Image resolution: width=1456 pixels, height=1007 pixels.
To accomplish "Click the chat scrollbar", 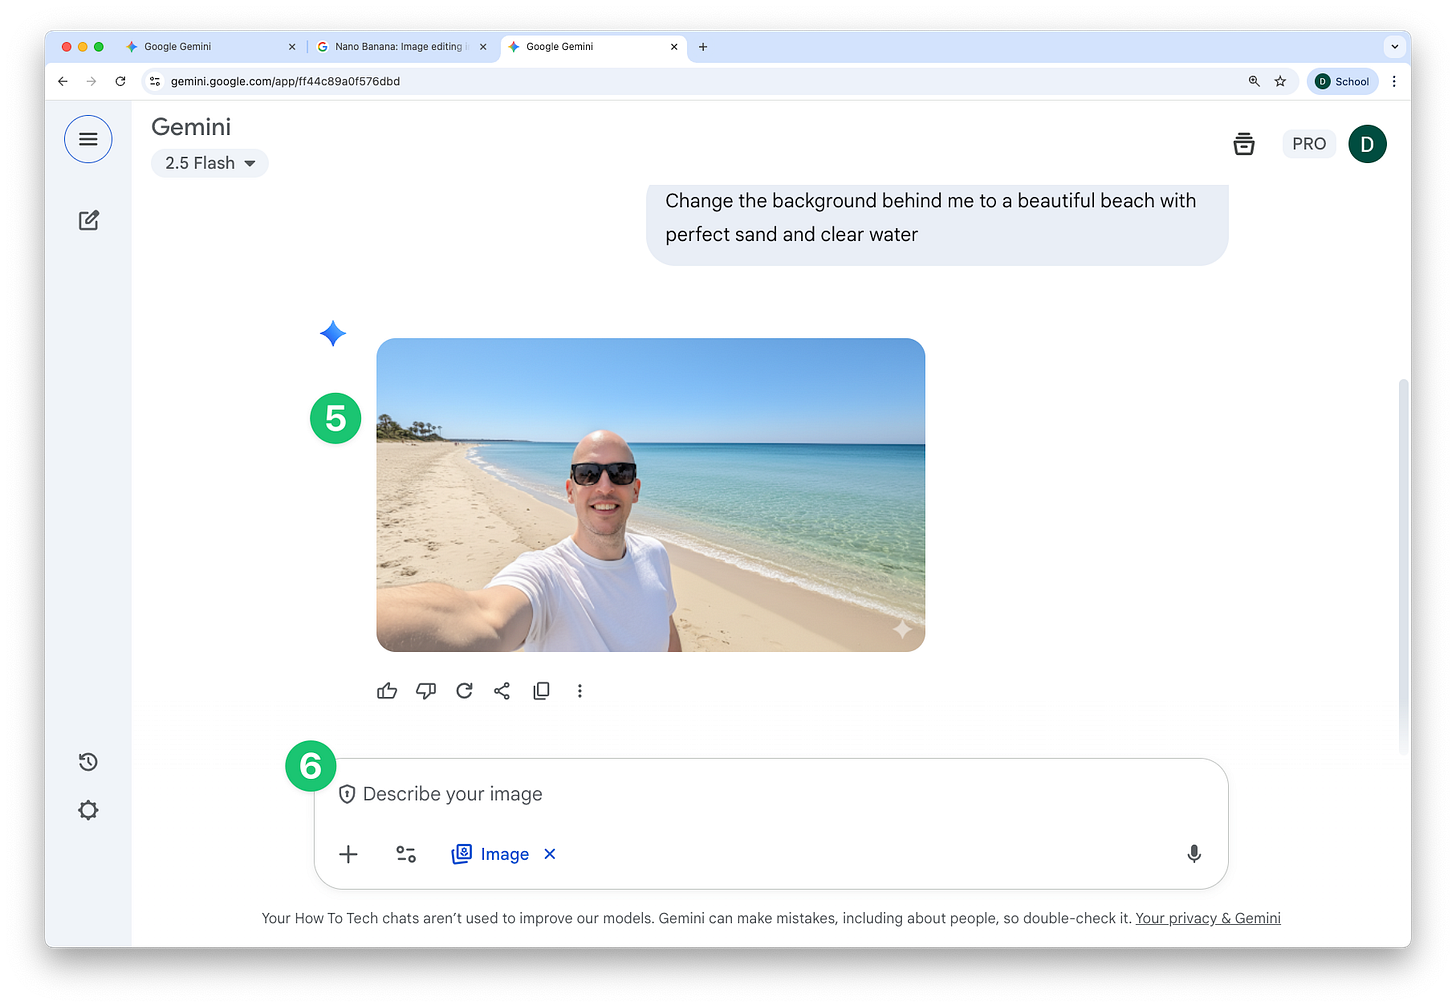I will pos(1404,565).
